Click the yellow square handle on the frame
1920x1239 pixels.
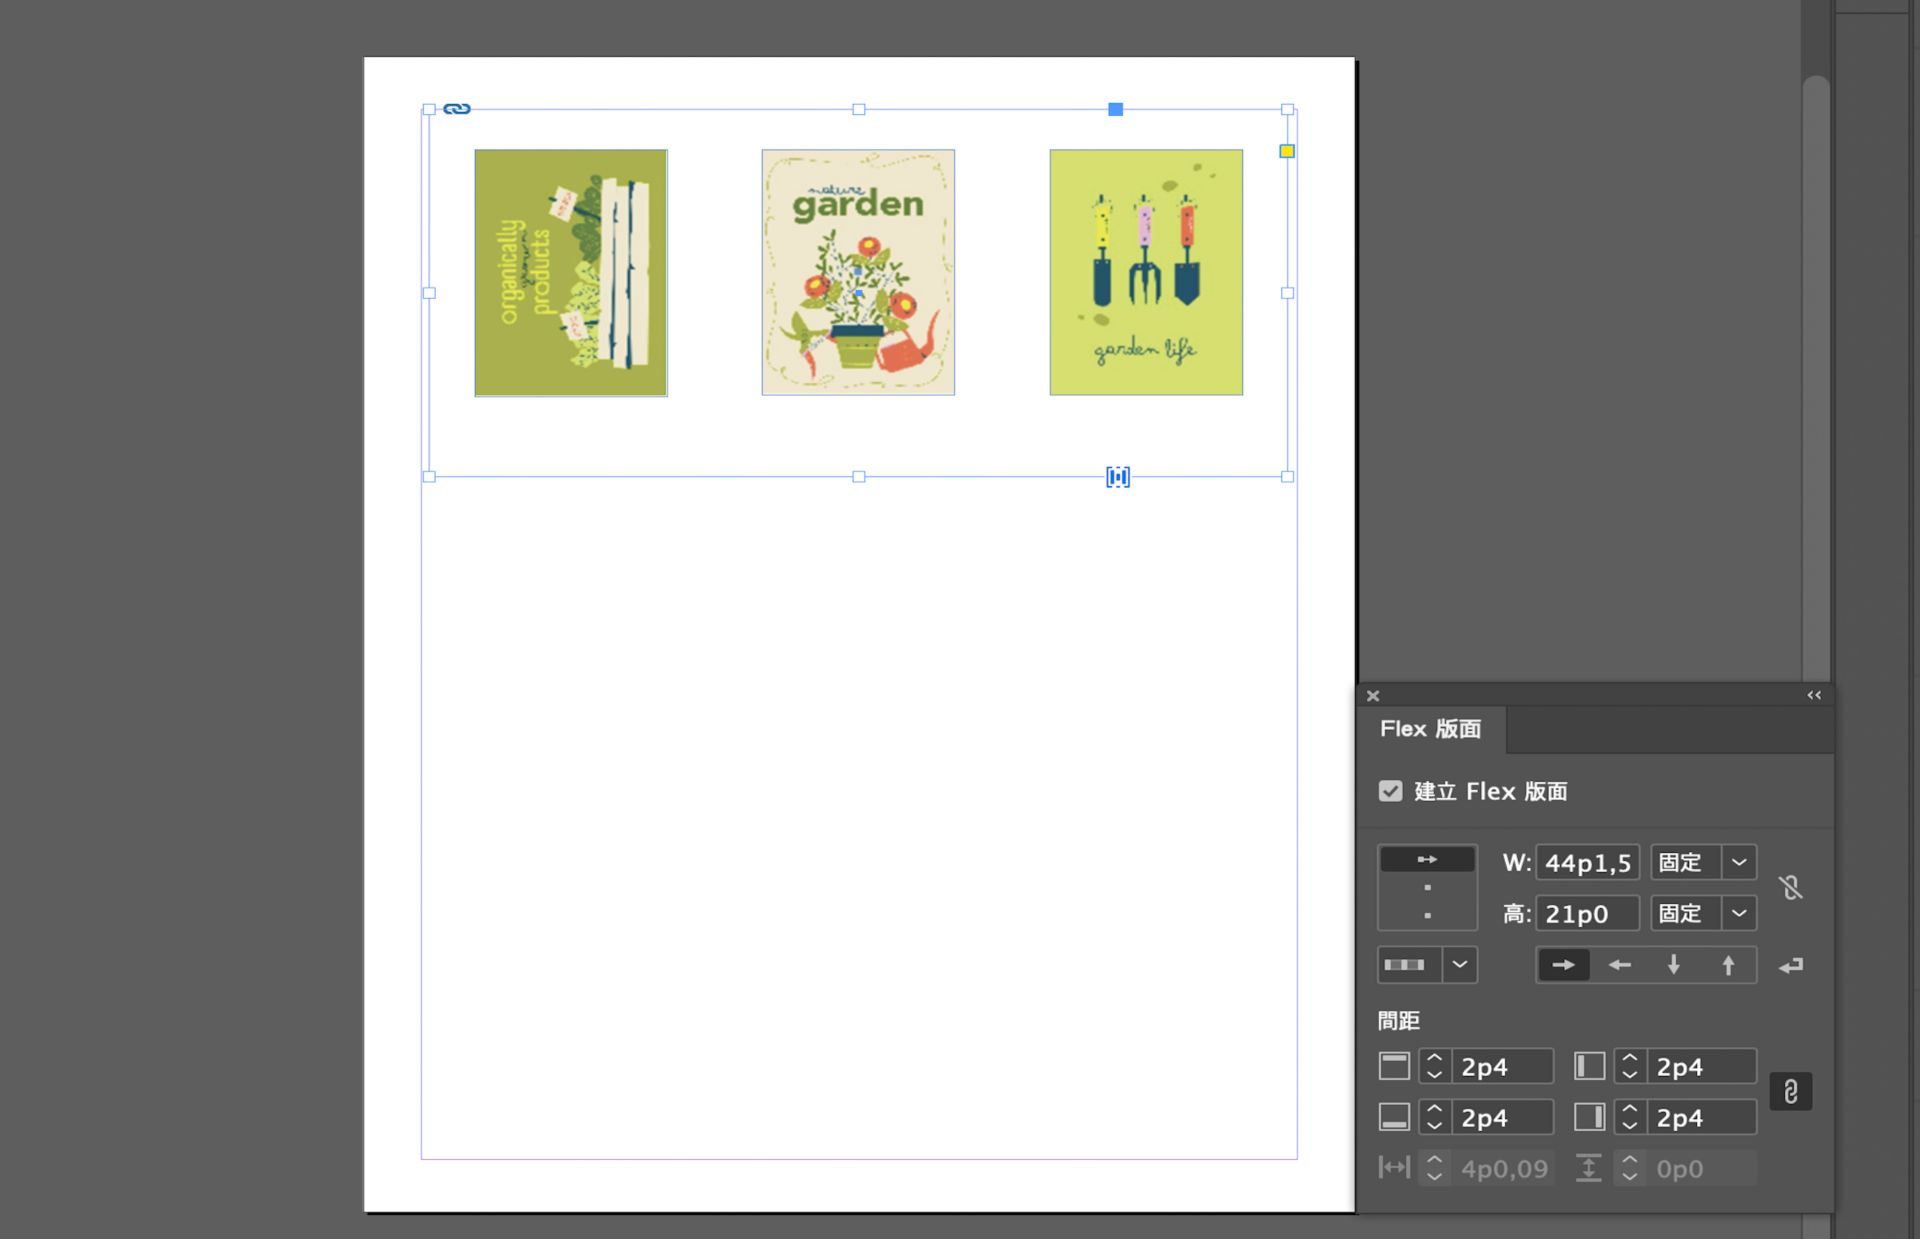pos(1287,151)
